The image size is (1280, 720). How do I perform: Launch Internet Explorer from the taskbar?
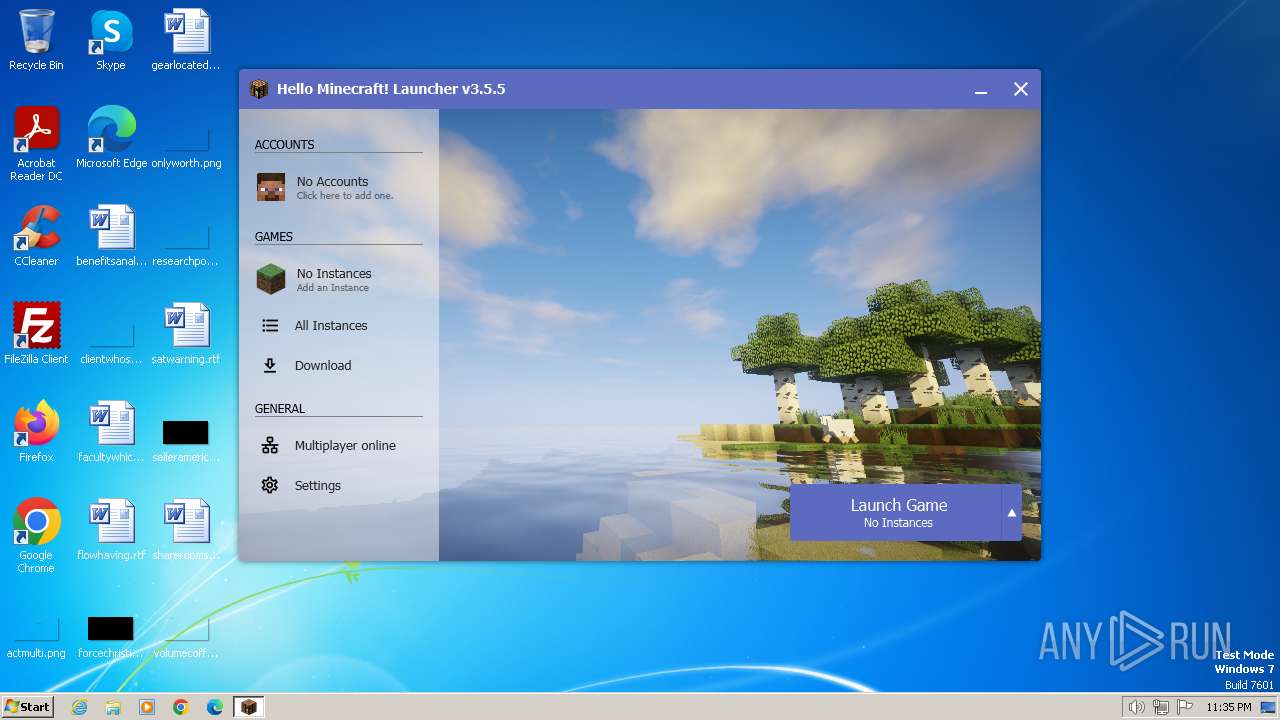point(79,707)
